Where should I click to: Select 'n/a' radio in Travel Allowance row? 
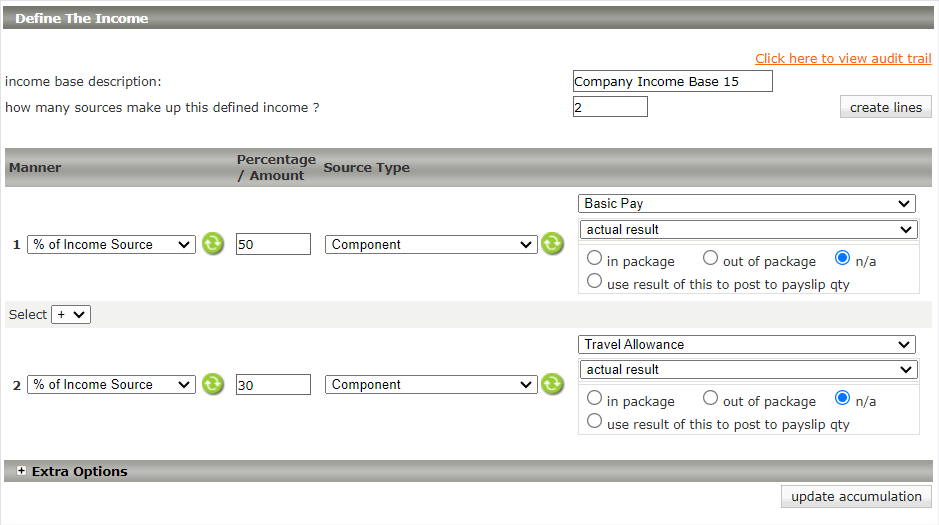[842, 399]
